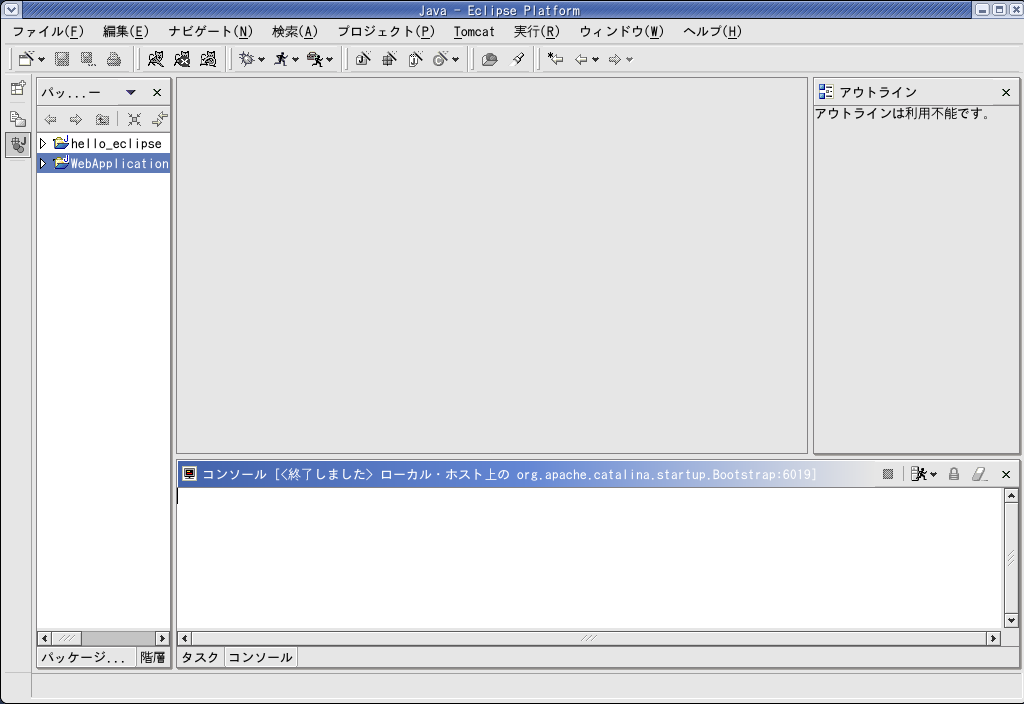Create a new Java project icon
1024x704 pixels.
click(x=363, y=59)
